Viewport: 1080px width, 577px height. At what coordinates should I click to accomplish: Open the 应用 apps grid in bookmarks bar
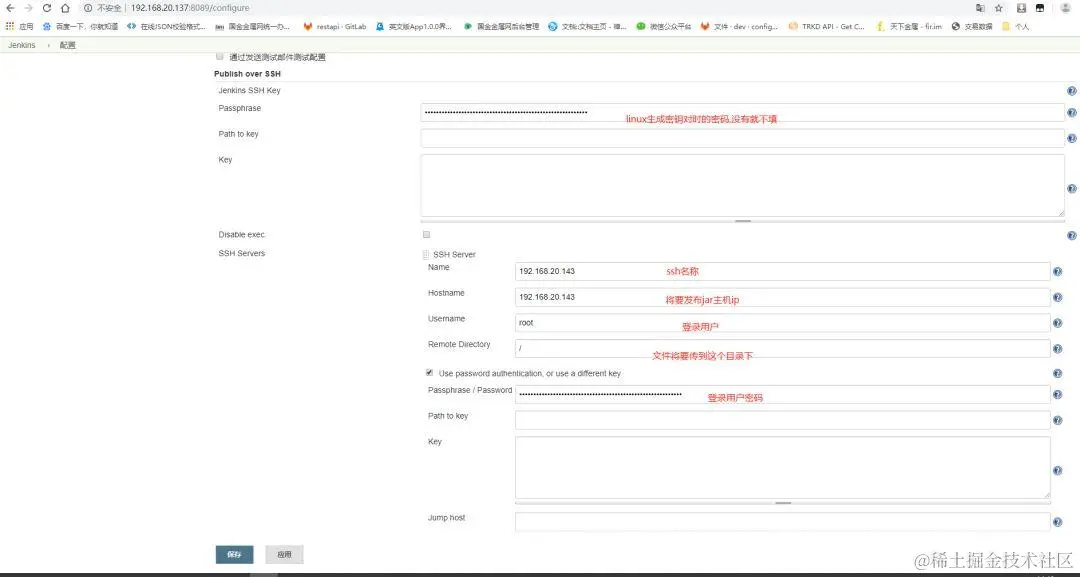19,27
